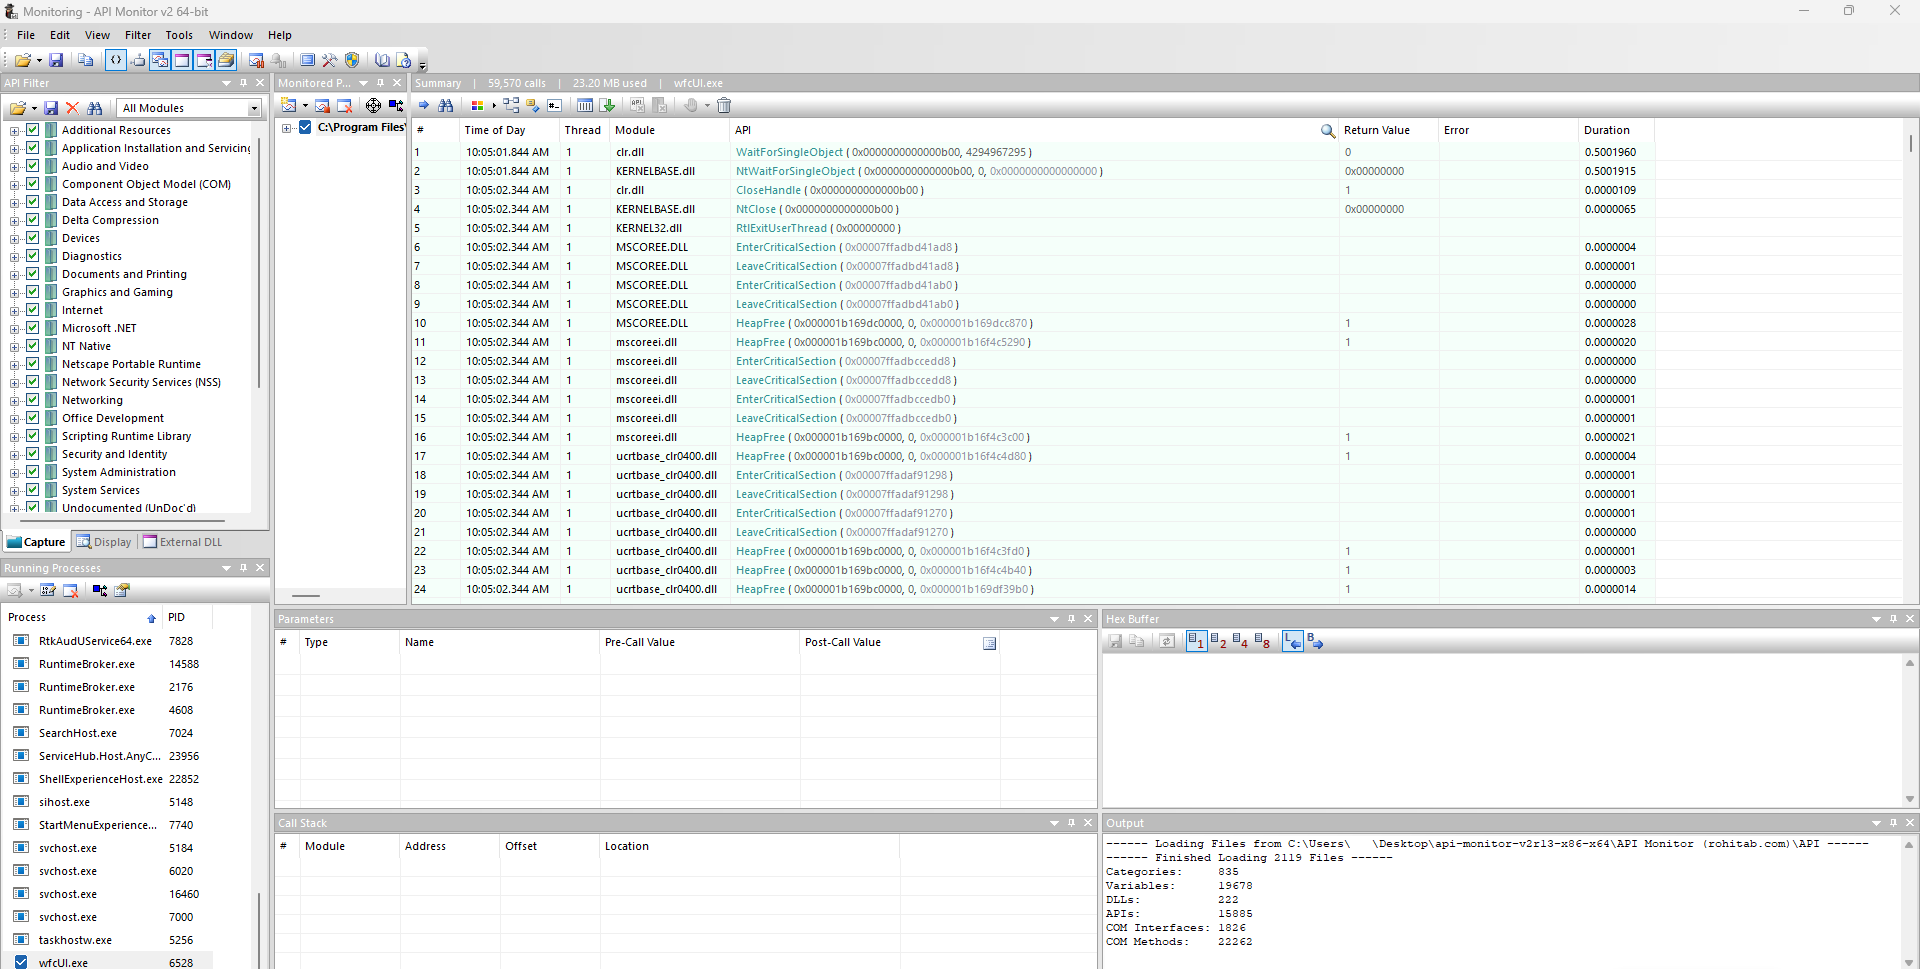Image resolution: width=1920 pixels, height=969 pixels.
Task: Switch to the External DLL tab
Action: click(183, 542)
